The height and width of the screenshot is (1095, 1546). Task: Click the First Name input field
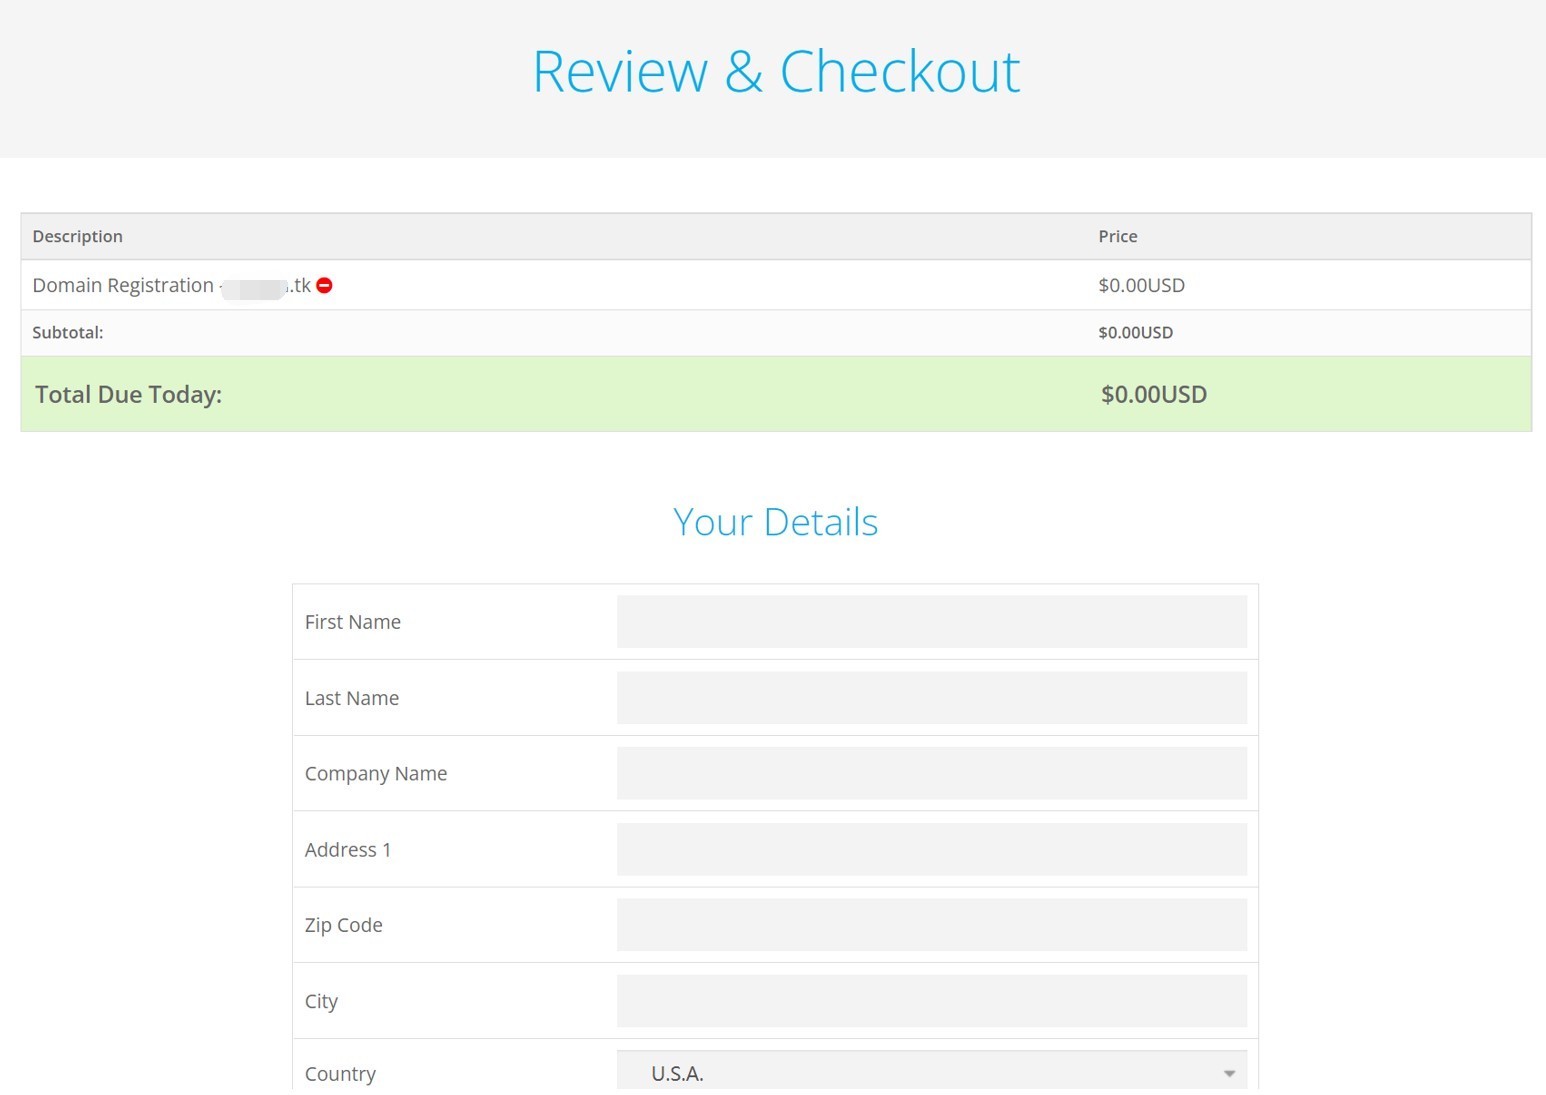[931, 622]
